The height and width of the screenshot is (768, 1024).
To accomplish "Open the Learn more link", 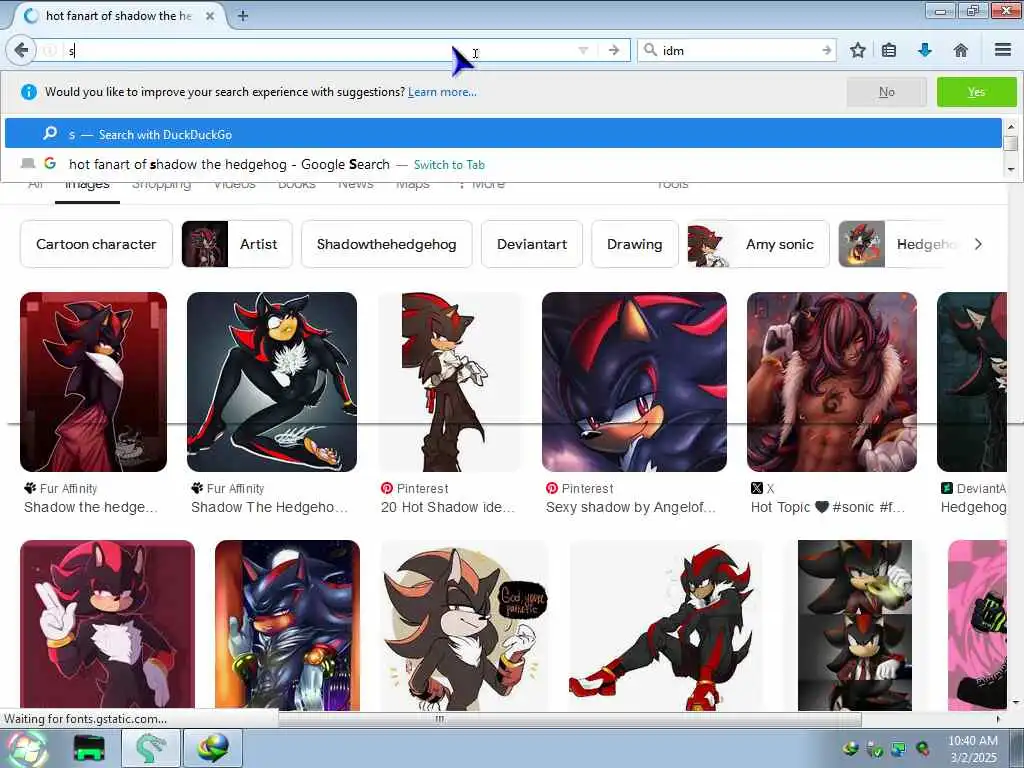I will coord(442,92).
